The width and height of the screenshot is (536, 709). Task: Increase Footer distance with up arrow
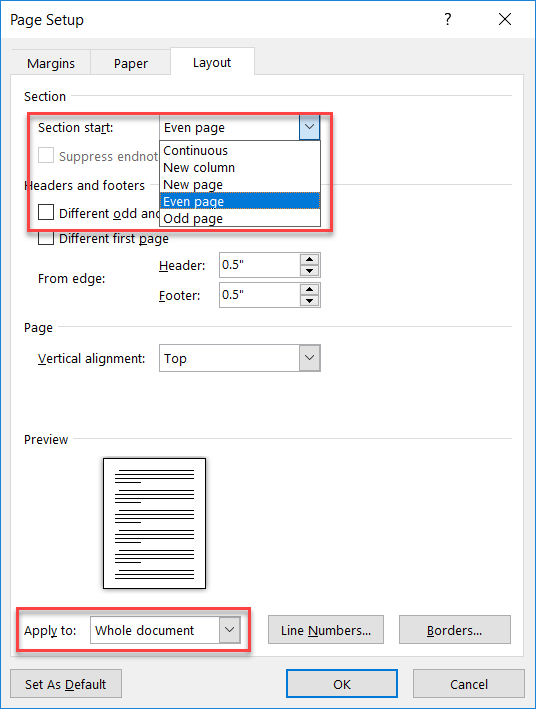coord(309,289)
